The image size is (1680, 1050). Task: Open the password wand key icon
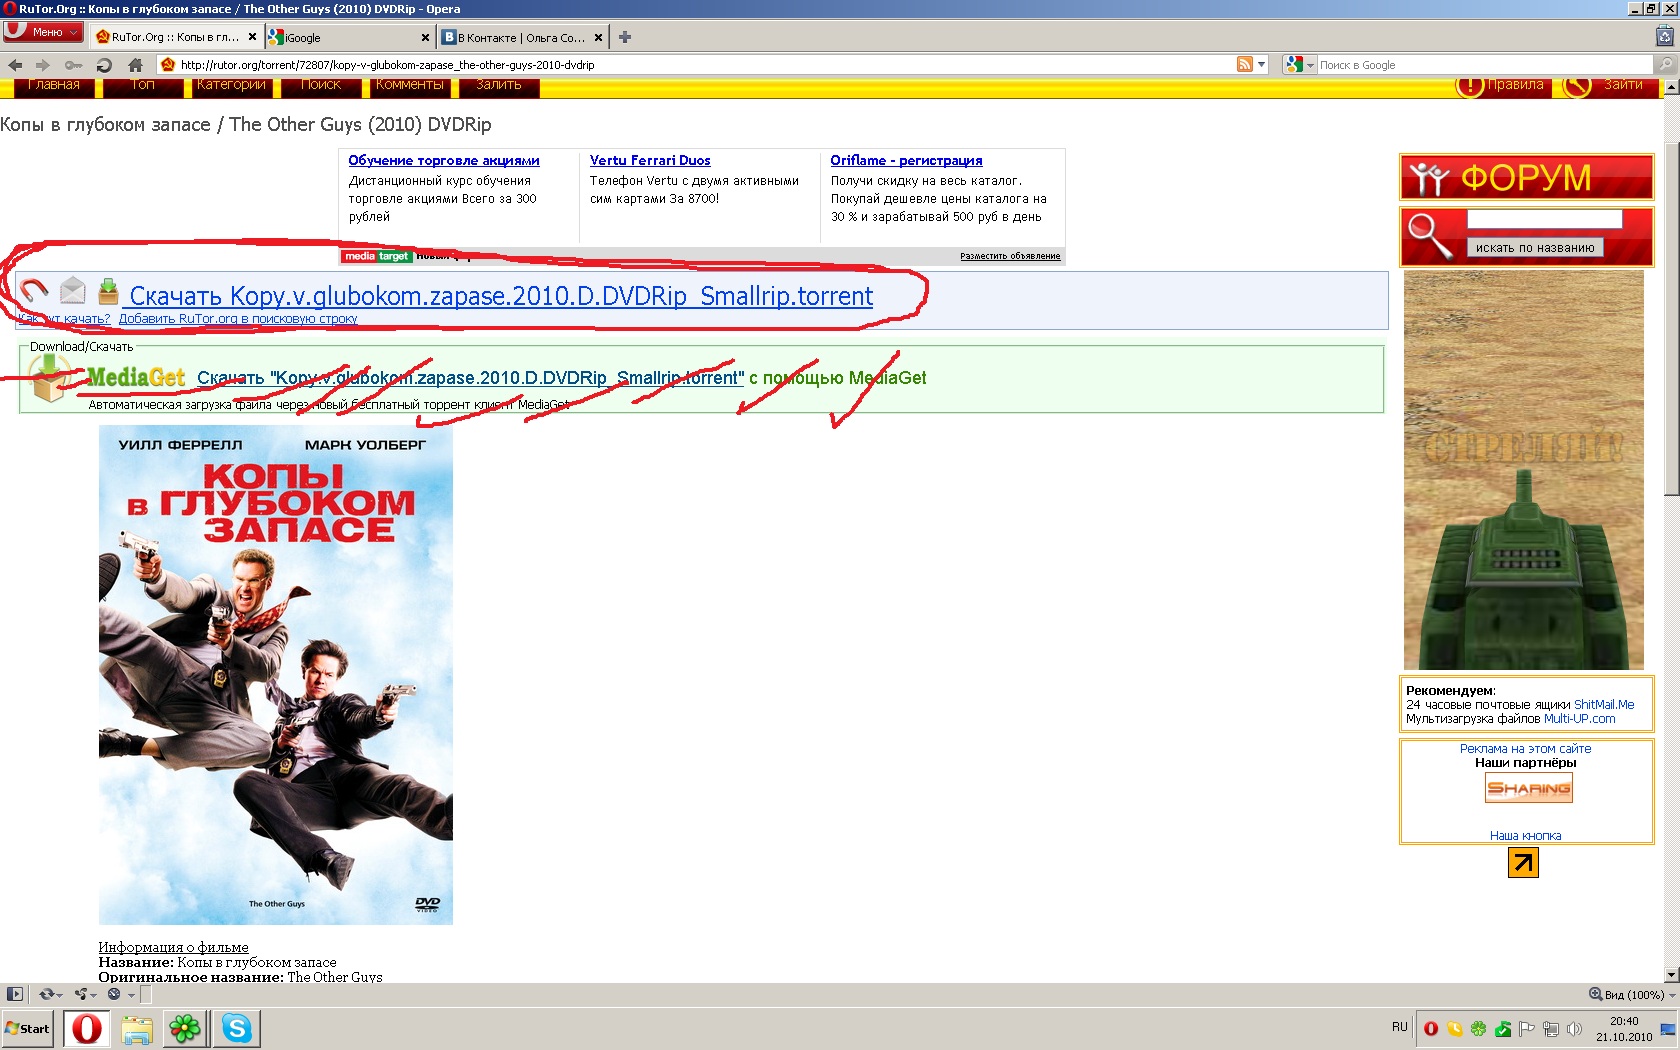pos(73,65)
